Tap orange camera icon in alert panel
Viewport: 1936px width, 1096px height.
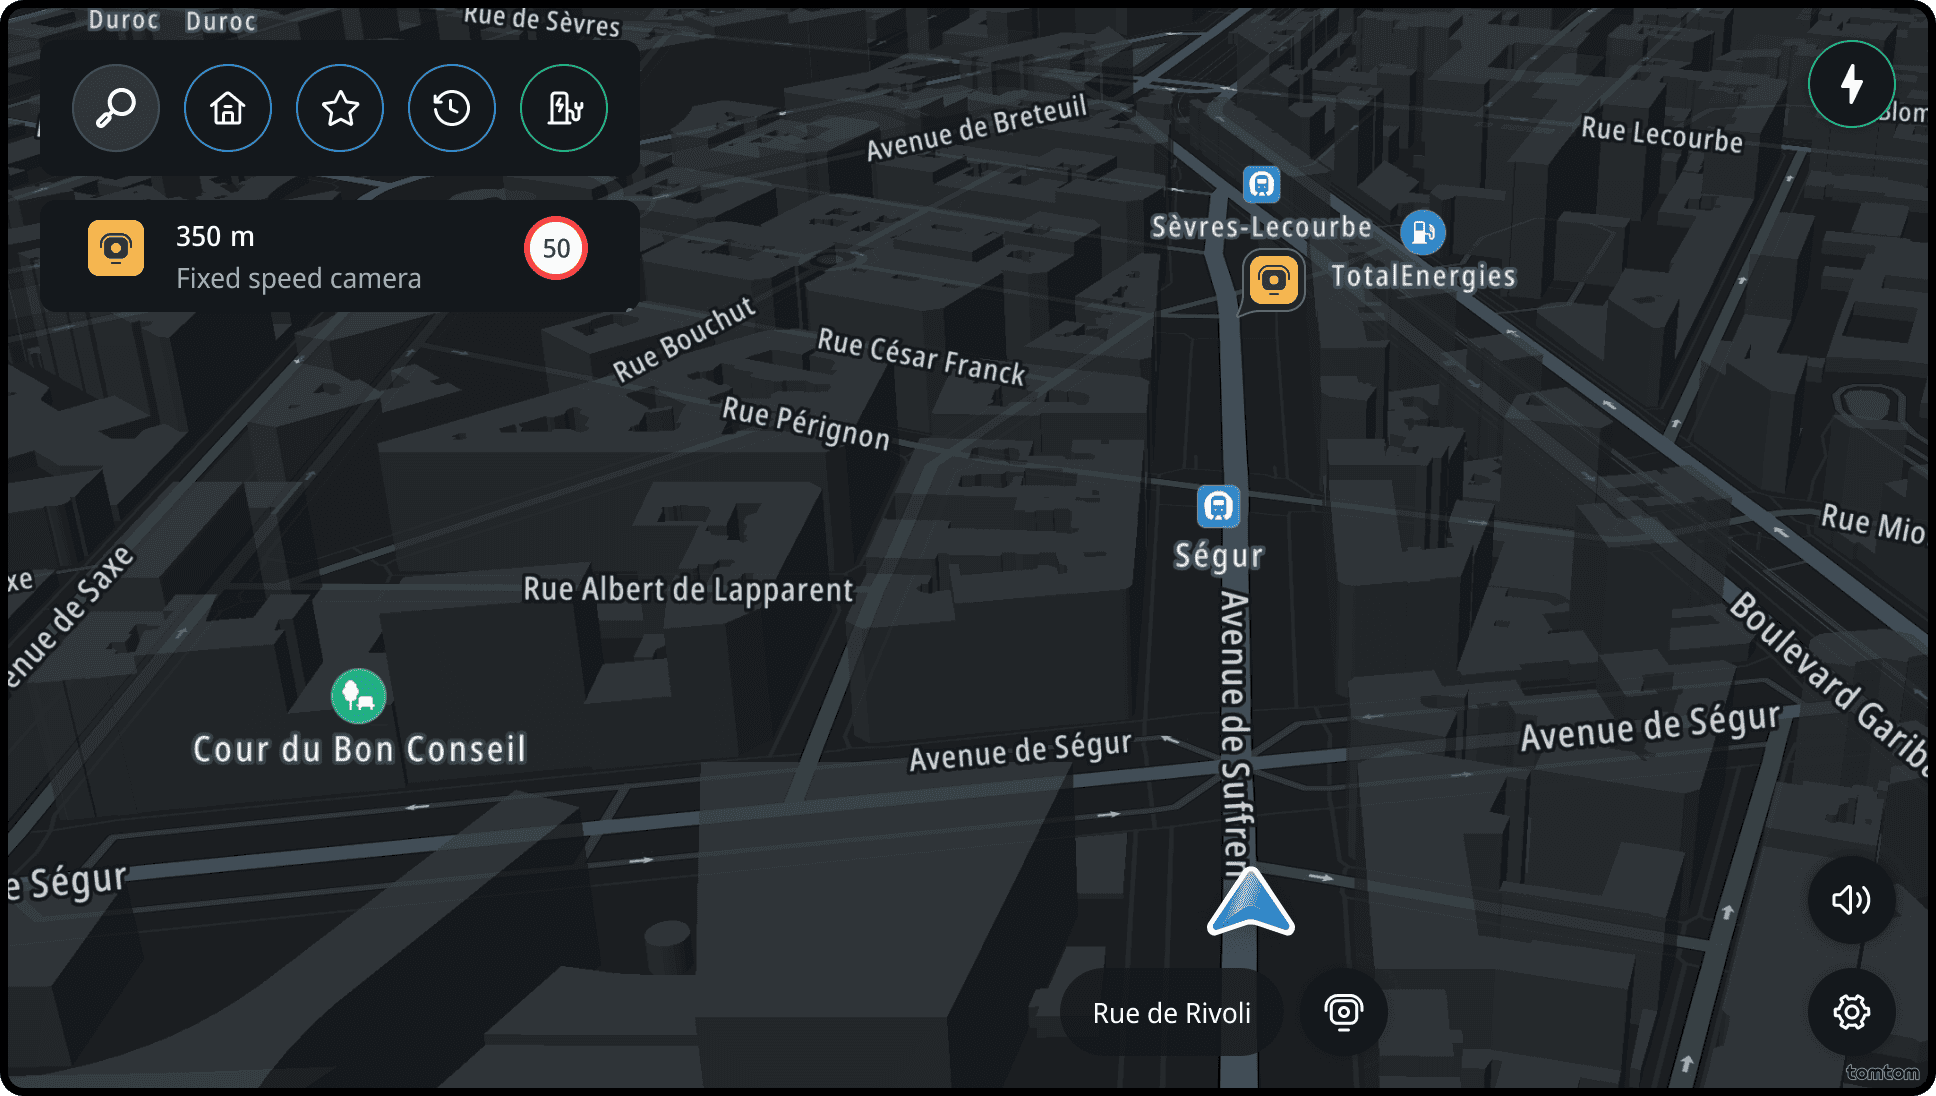(x=116, y=248)
